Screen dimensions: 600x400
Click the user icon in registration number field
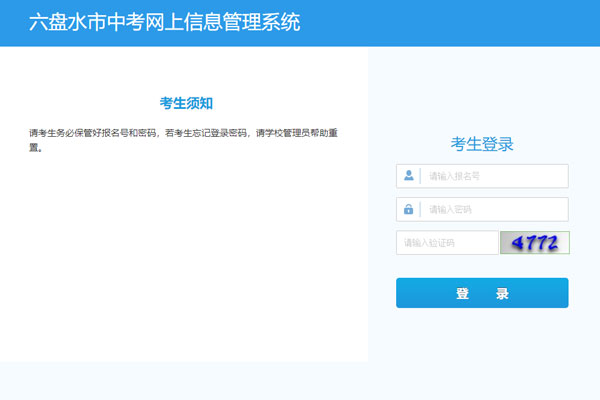coord(409,176)
